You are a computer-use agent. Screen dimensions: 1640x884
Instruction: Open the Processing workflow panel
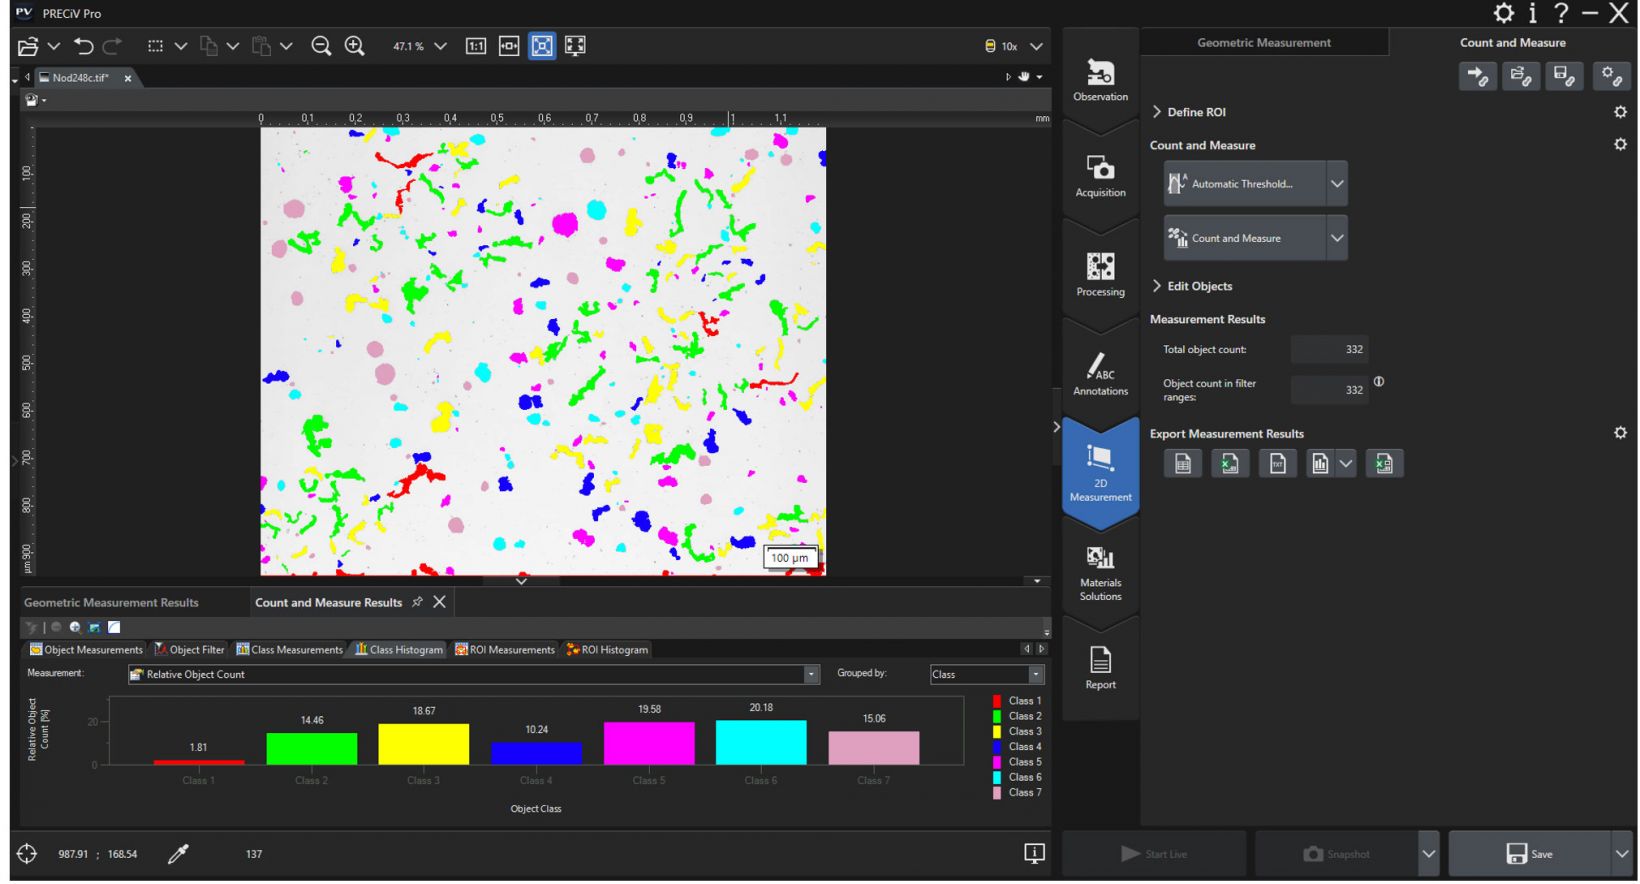(x=1100, y=274)
